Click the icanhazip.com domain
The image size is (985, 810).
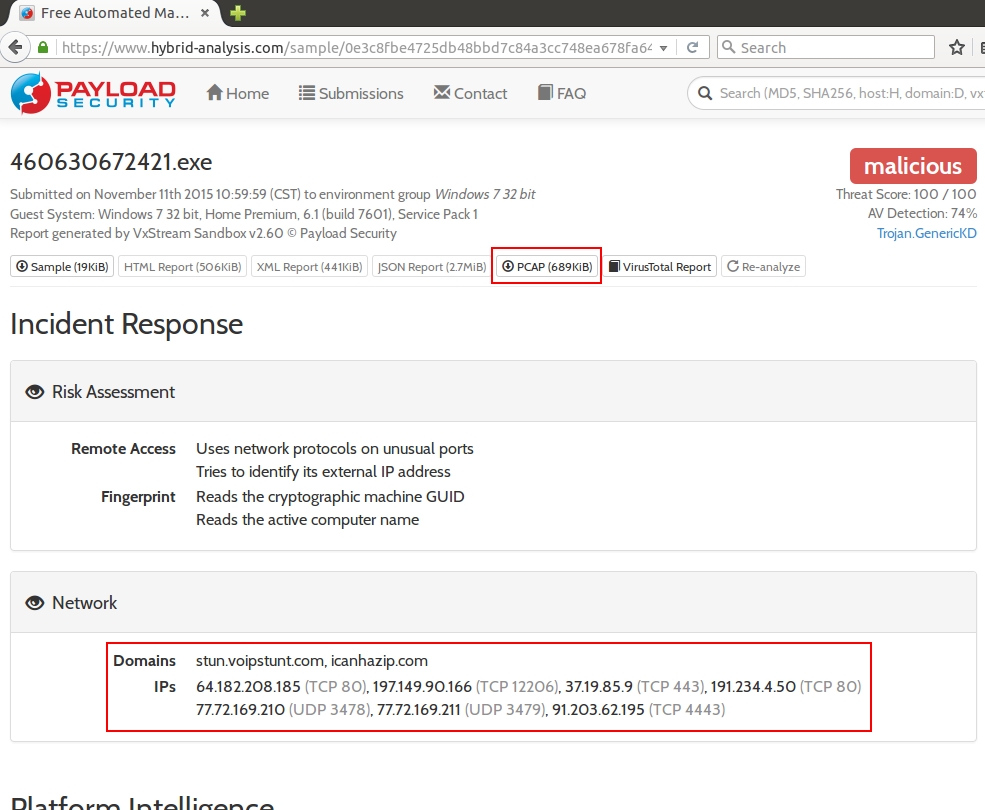tap(379, 660)
